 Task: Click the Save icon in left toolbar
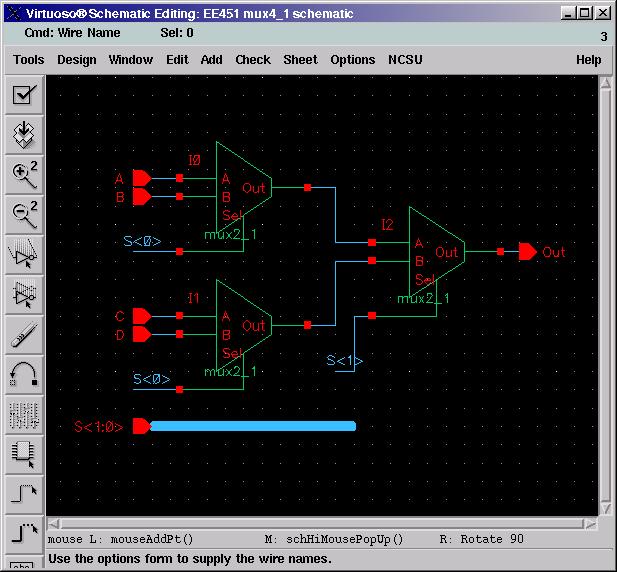24,135
